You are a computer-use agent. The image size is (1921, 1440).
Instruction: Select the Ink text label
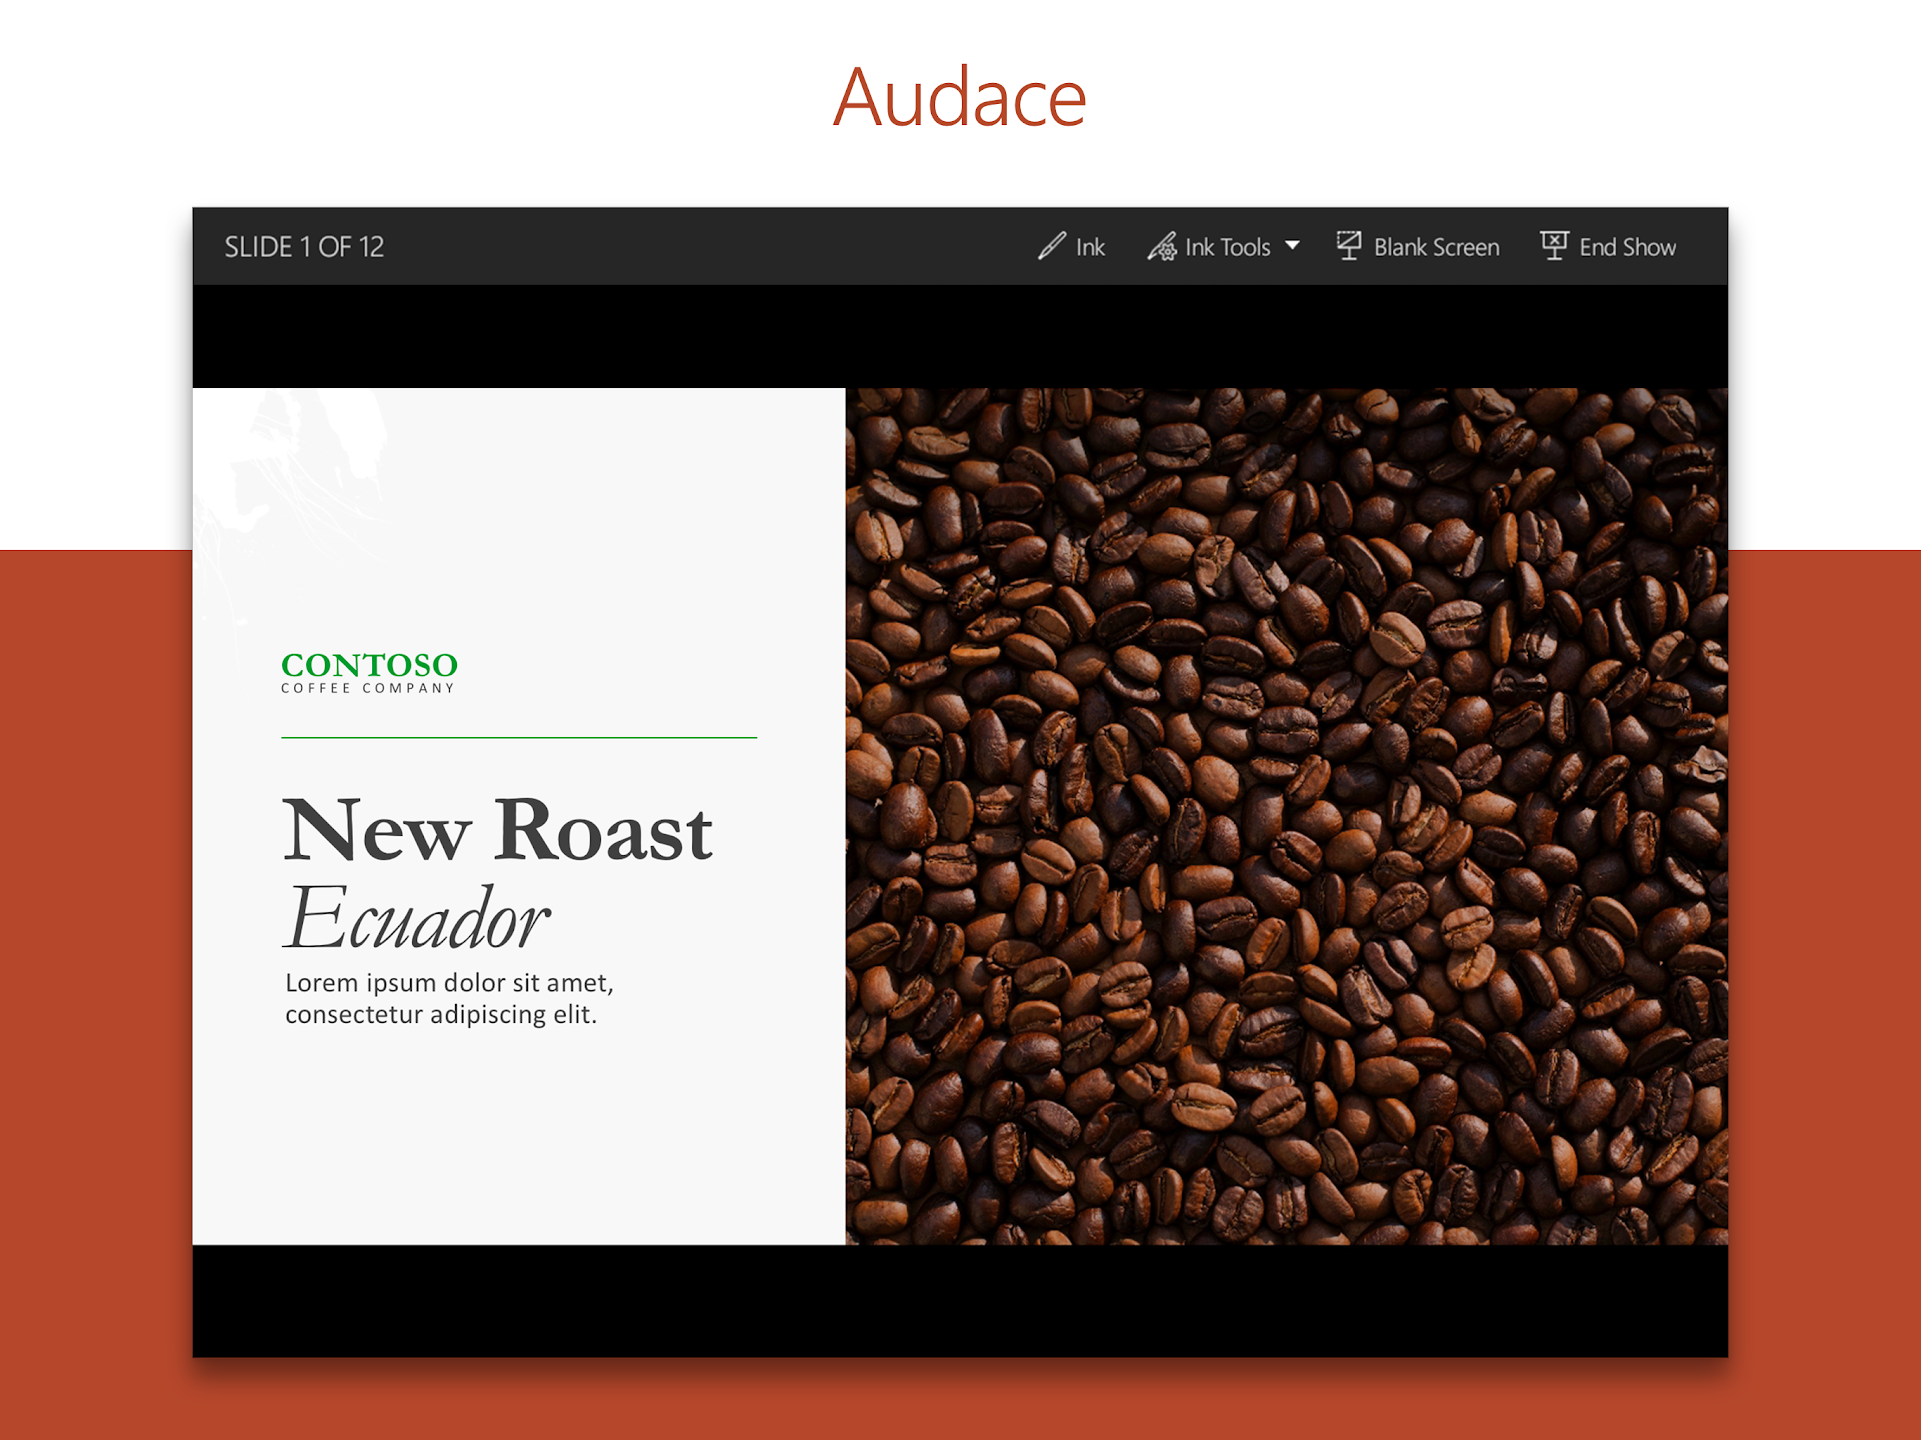click(x=1090, y=247)
